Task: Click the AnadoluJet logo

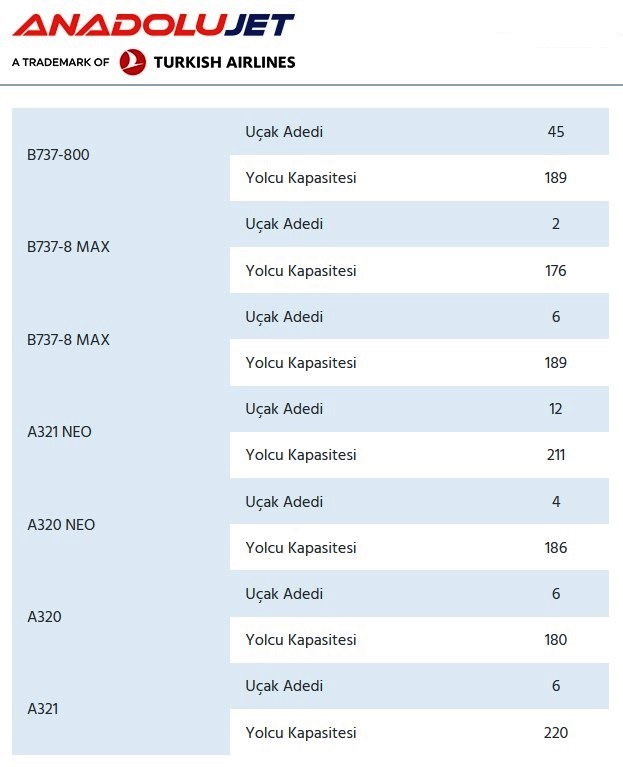Action: tap(154, 24)
